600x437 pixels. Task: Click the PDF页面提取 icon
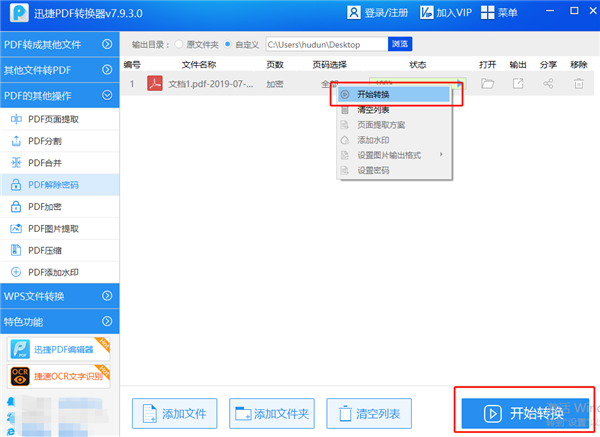point(16,119)
